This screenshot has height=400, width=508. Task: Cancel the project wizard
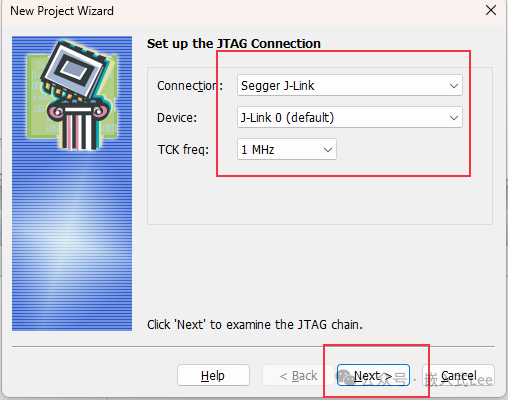pyautogui.click(x=458, y=375)
